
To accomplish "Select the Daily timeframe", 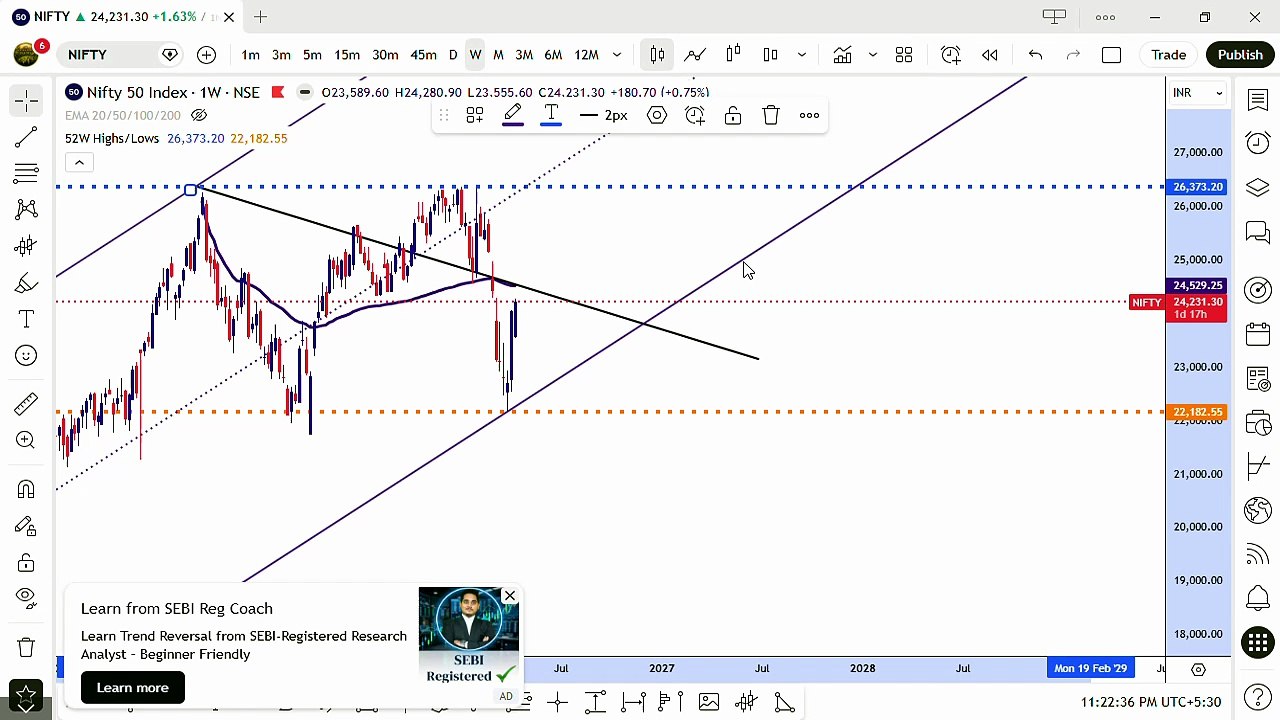I will (453, 55).
